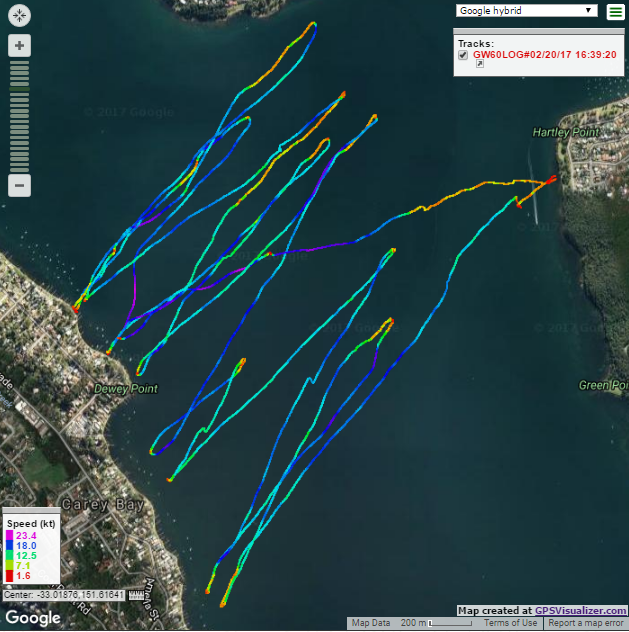This screenshot has height=632, width=629.
Task: Open the GPSVisualizer.com link
Action: coord(579,610)
